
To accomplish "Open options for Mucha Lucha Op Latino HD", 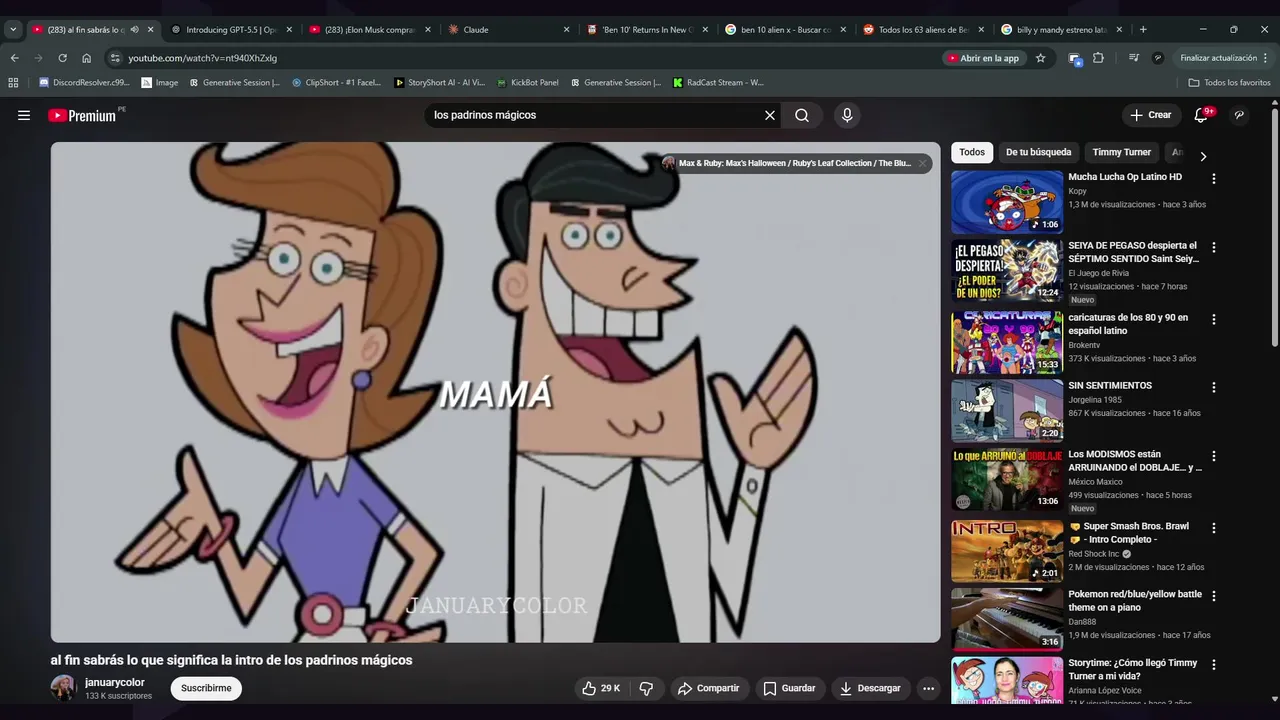I will [1214, 179].
